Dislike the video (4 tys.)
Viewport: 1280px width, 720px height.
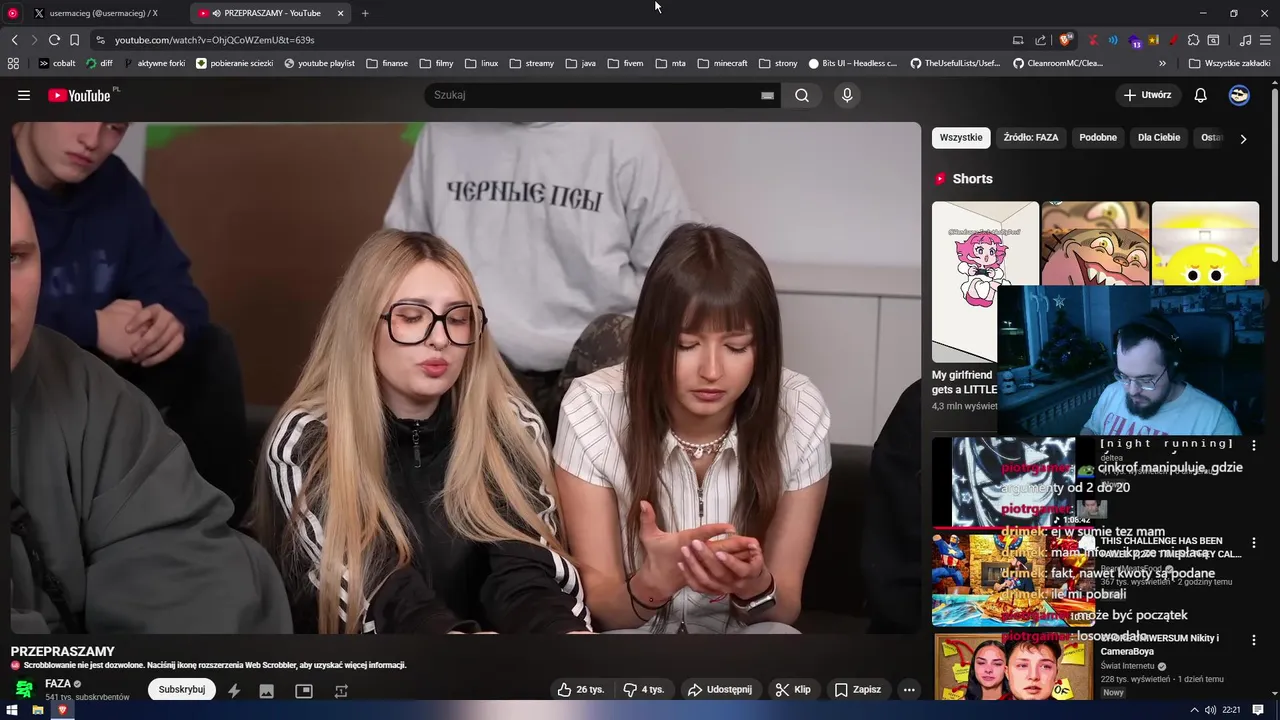pos(643,689)
